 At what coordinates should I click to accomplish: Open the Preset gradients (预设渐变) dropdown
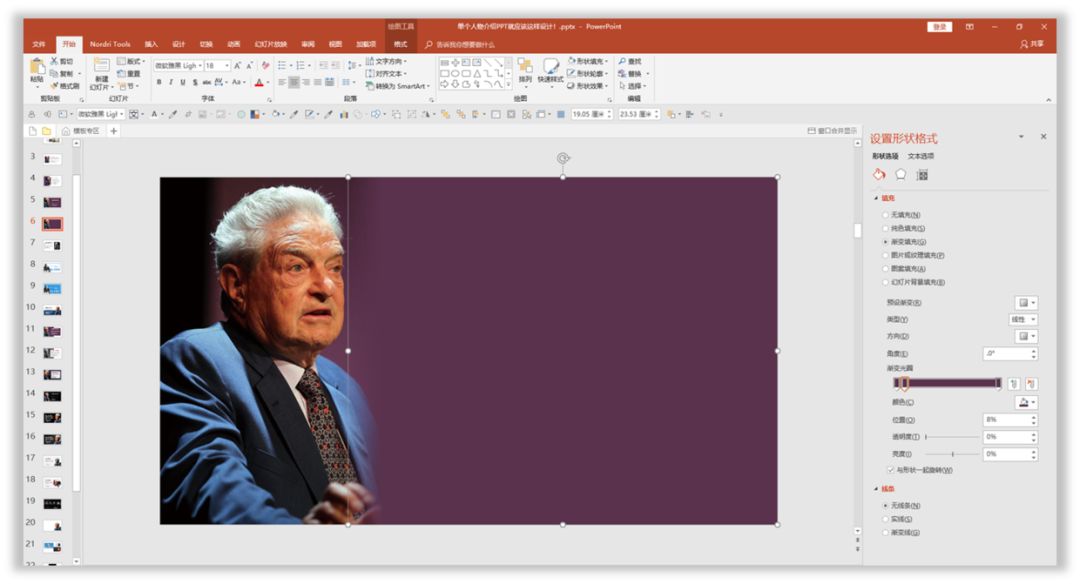(x=1026, y=302)
